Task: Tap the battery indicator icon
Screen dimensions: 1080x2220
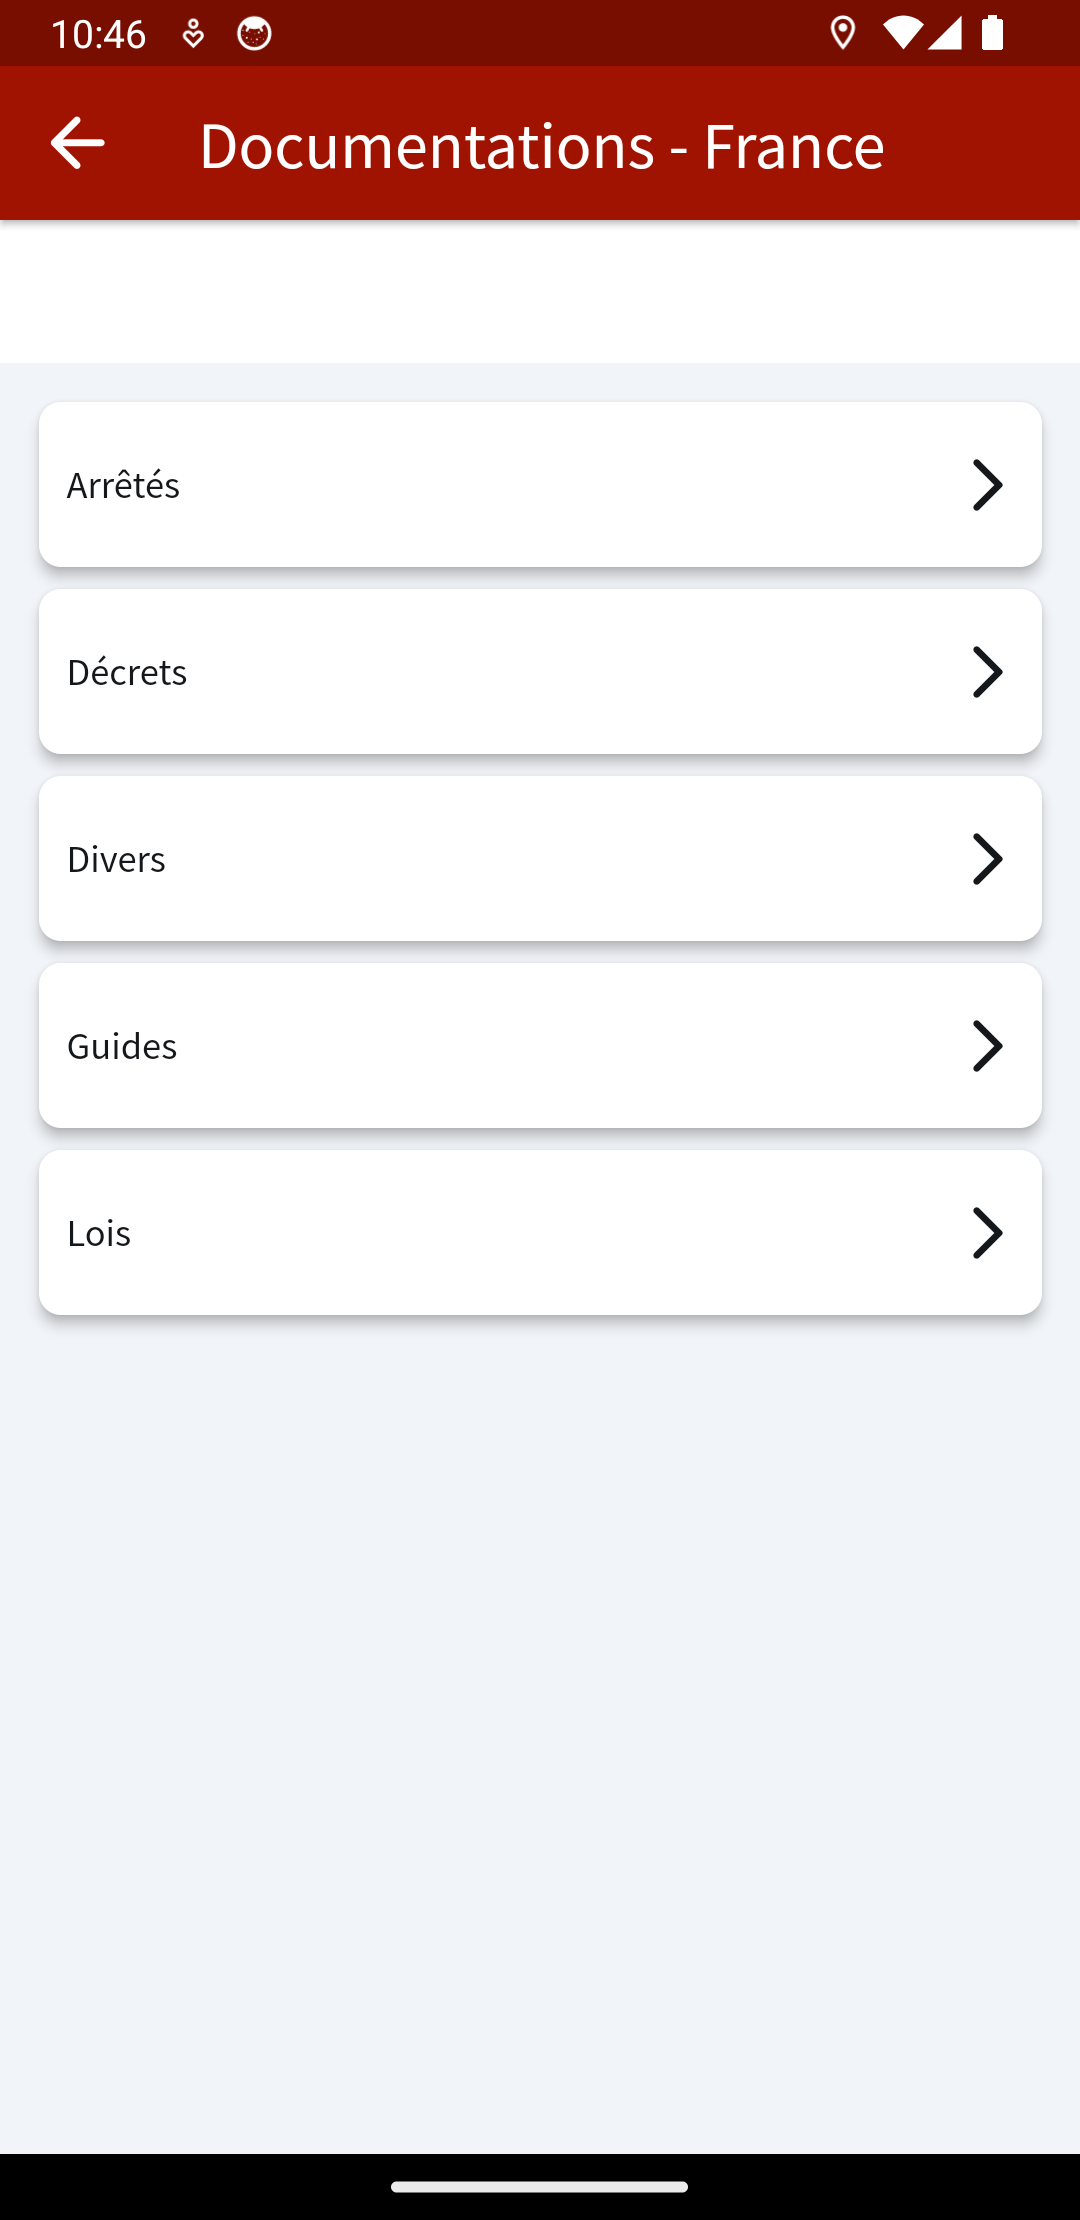Action: click(x=992, y=33)
